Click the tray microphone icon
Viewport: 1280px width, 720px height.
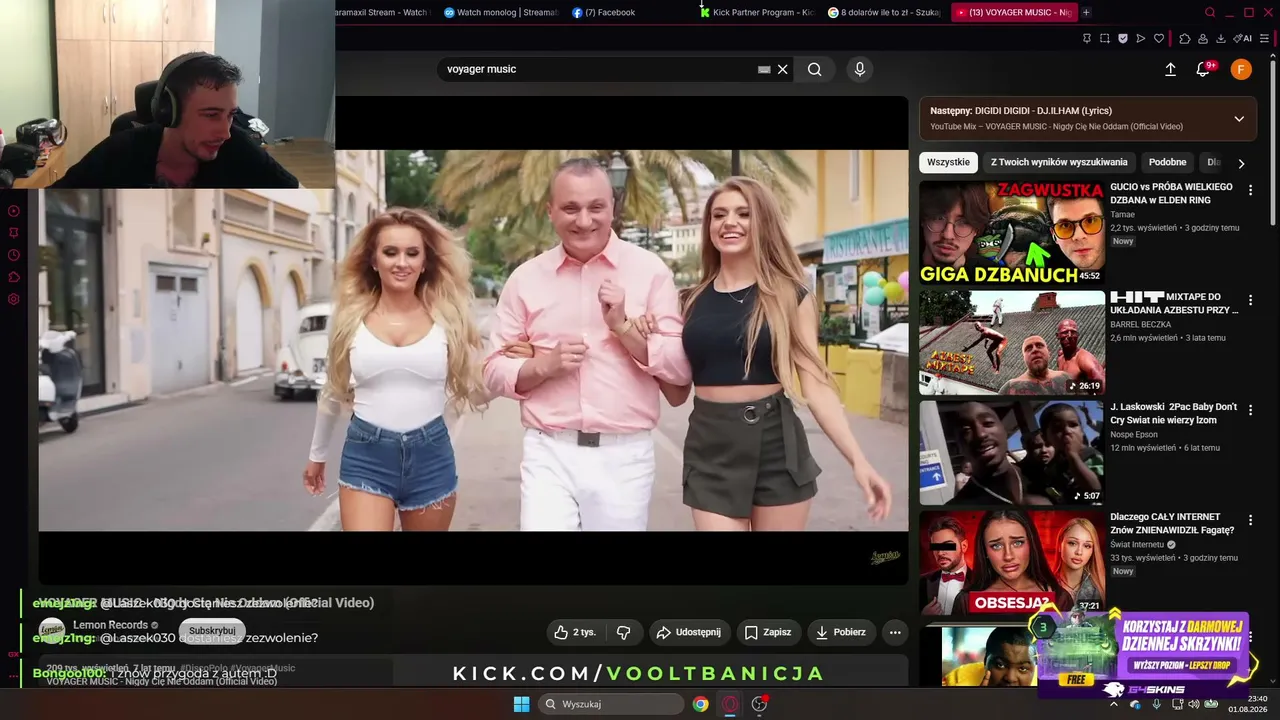coord(1157,704)
